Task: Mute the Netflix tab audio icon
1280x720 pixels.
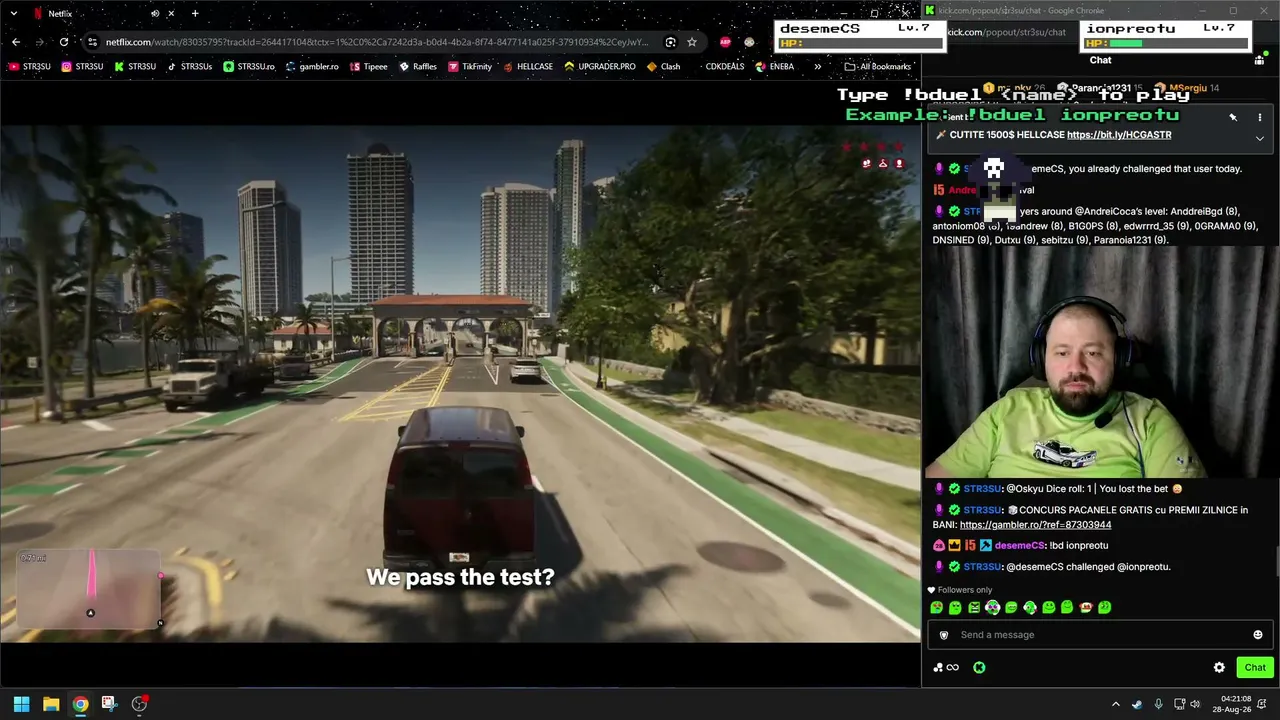Action: [x=155, y=13]
